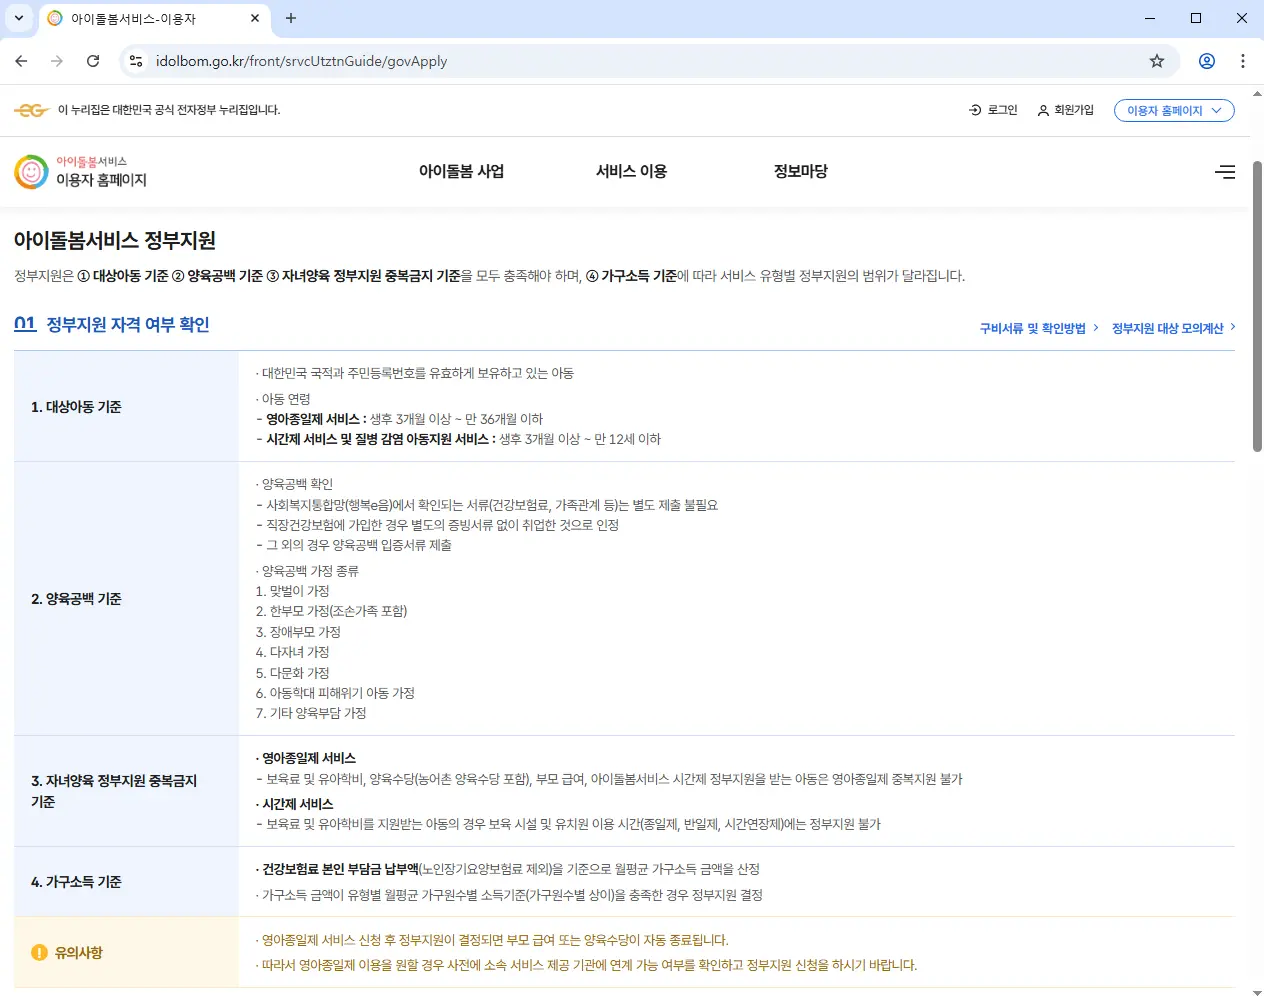Open Chrome's three-dot menu
The width and height of the screenshot is (1264, 1001).
pyautogui.click(x=1243, y=61)
